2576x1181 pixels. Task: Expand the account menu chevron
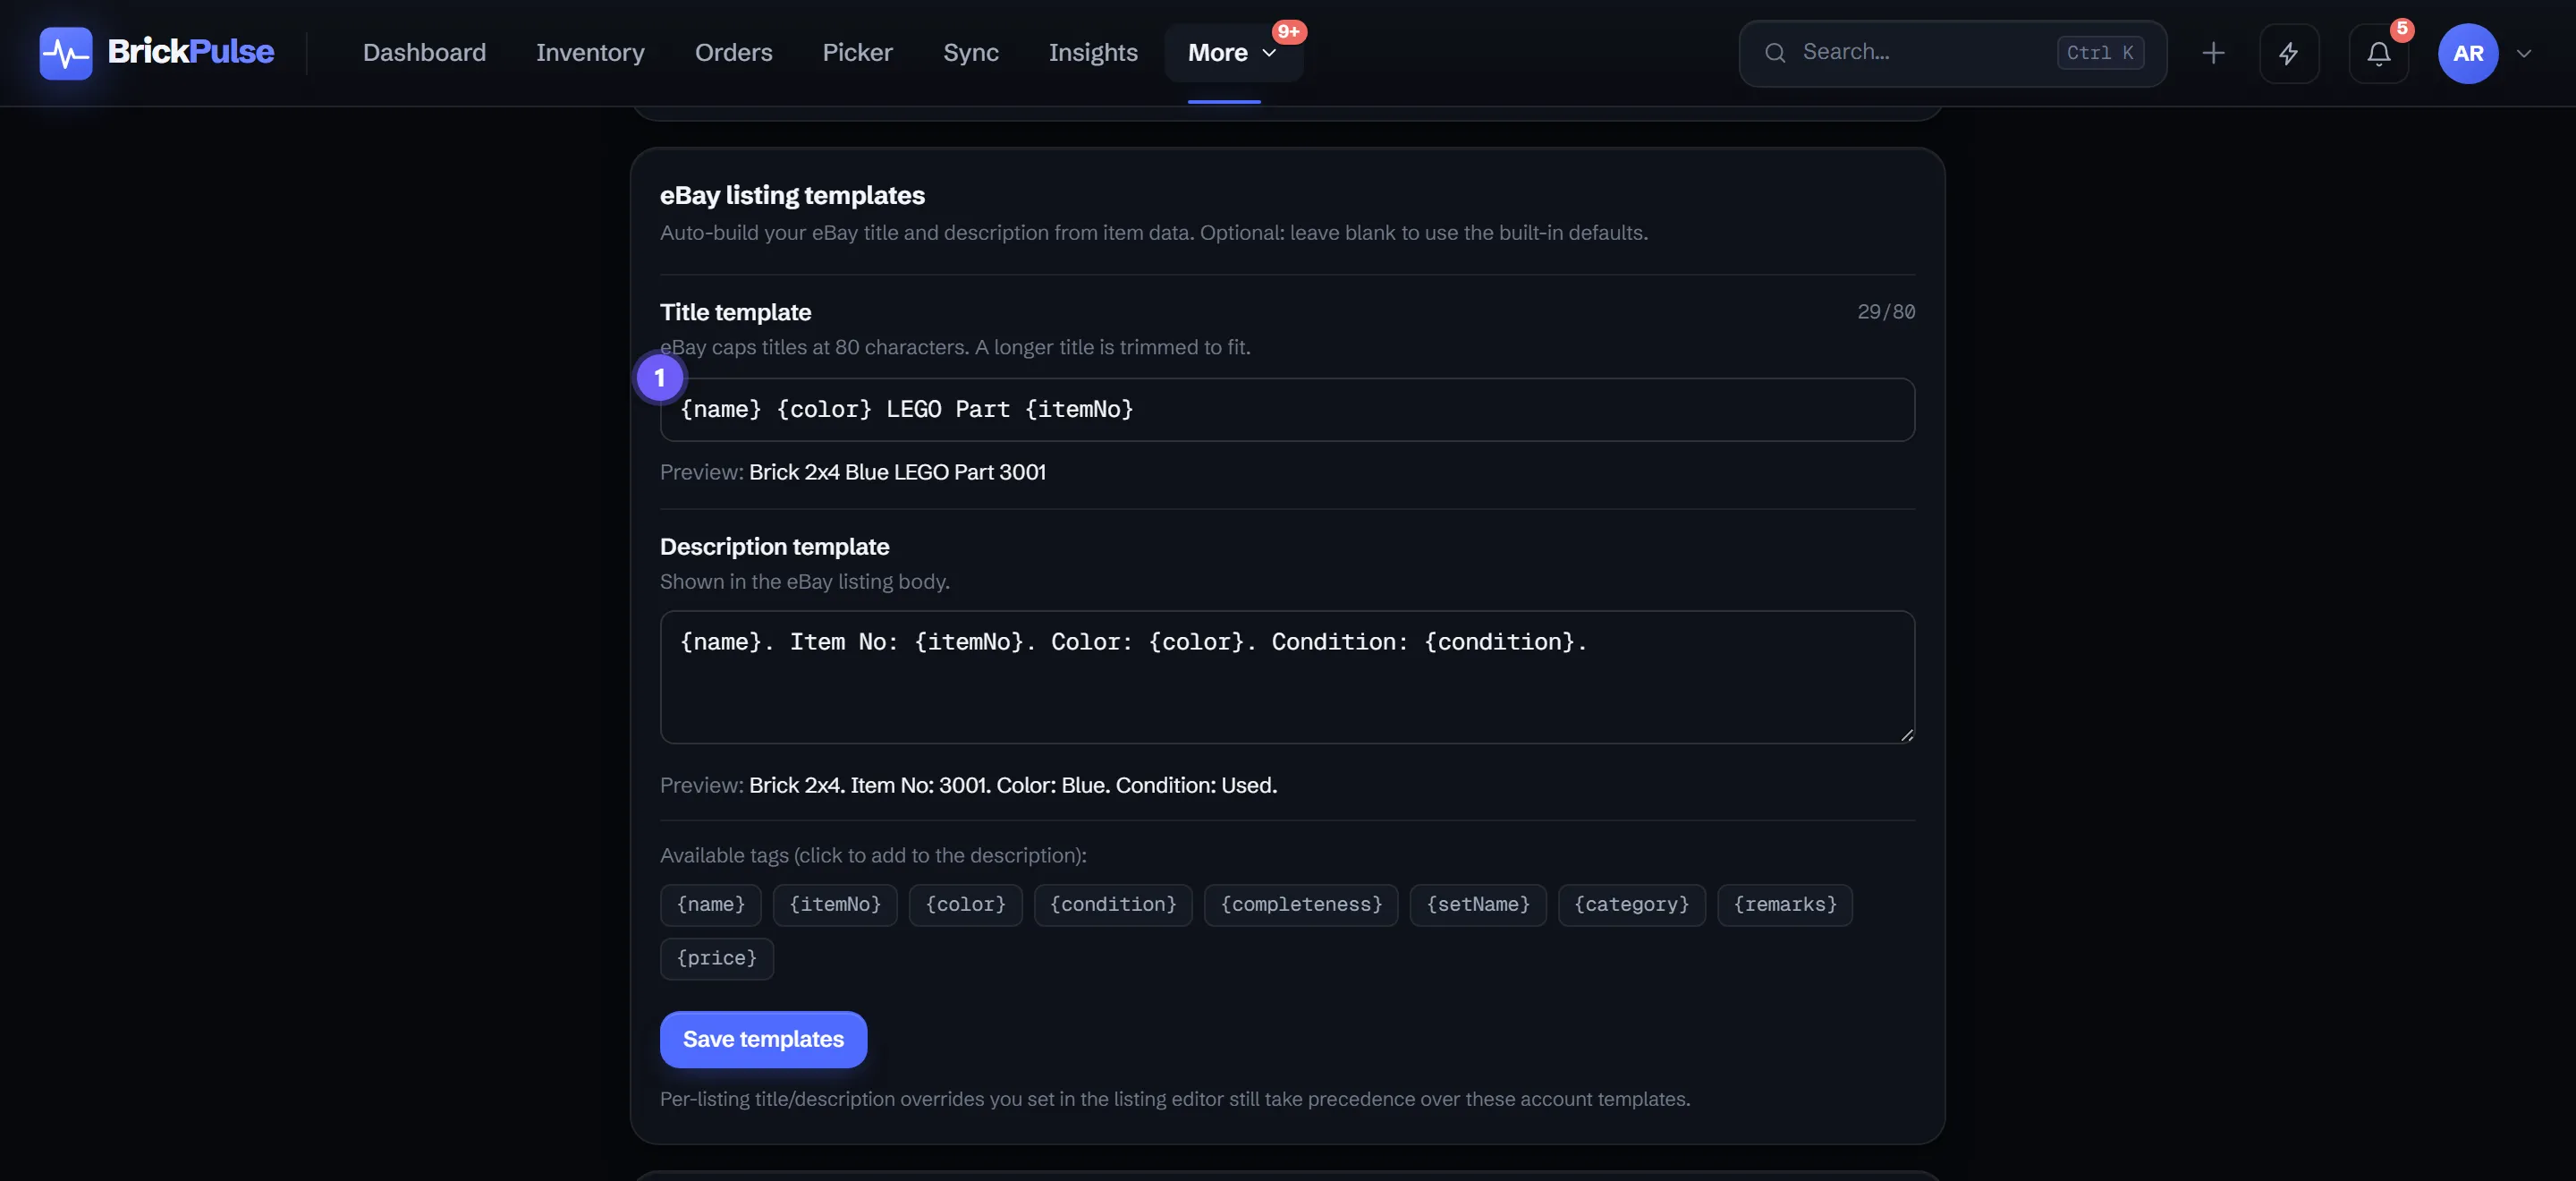(2524, 53)
